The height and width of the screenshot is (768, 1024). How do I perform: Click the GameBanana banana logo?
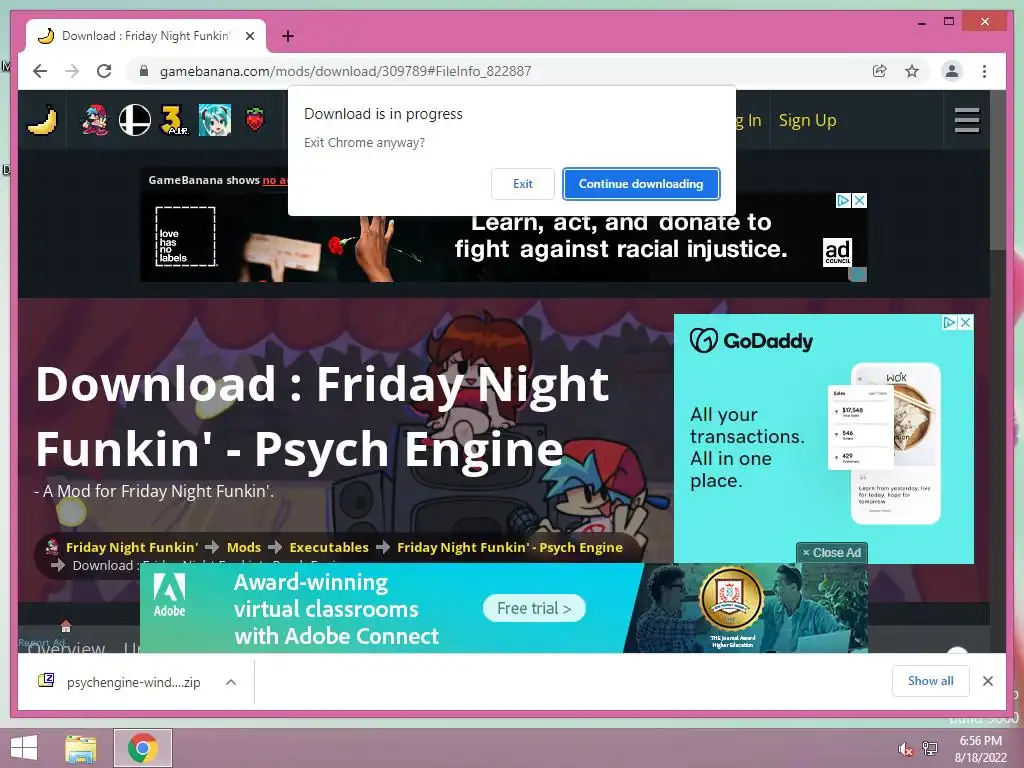pos(42,120)
